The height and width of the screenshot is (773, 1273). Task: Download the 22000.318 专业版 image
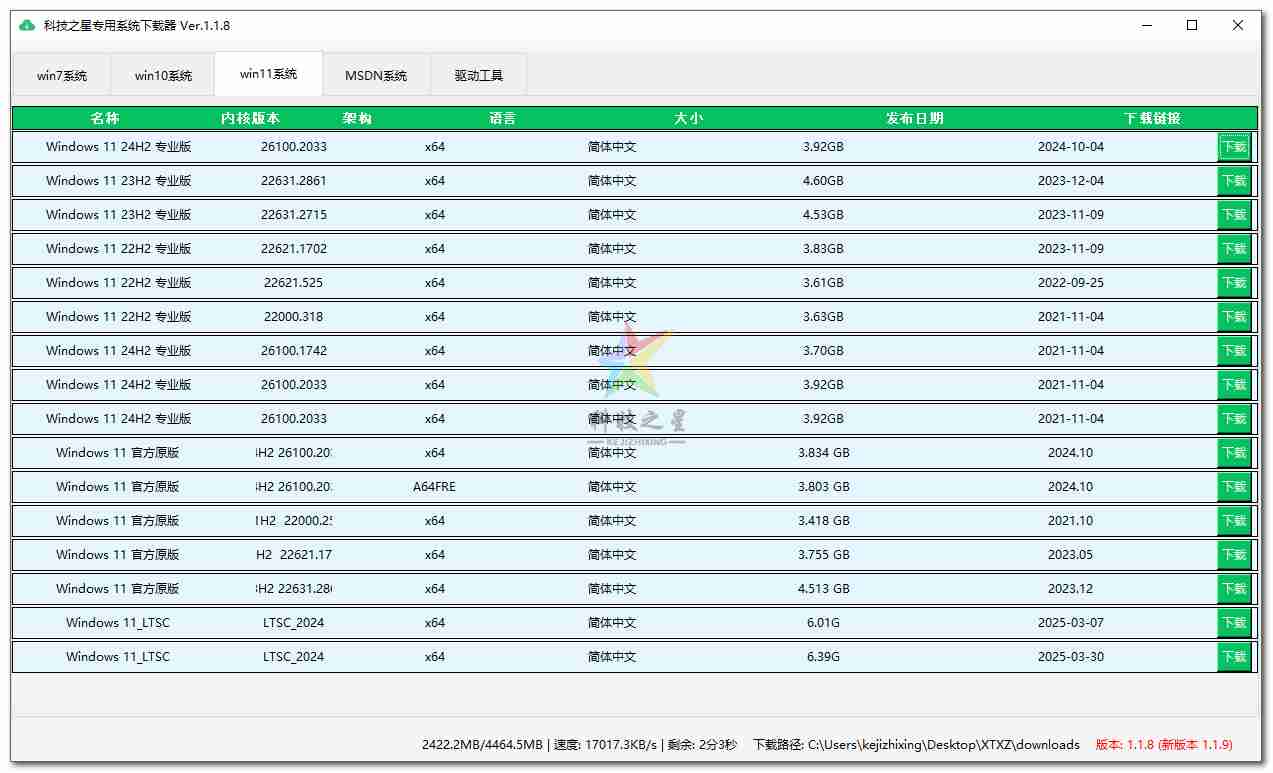coord(1233,317)
